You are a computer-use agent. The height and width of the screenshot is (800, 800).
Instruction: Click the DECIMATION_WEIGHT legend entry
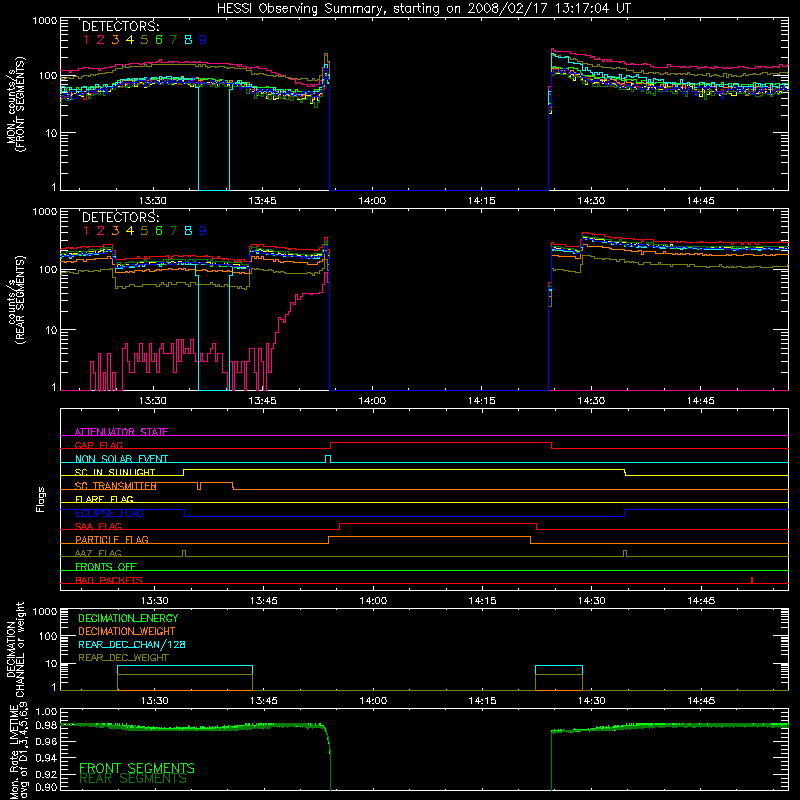click(x=127, y=631)
